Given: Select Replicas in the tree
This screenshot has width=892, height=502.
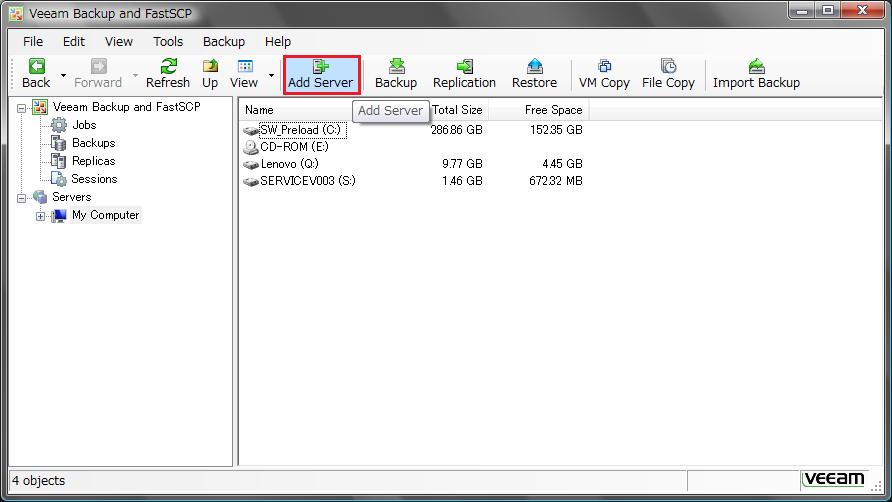Looking at the screenshot, I should tap(93, 161).
